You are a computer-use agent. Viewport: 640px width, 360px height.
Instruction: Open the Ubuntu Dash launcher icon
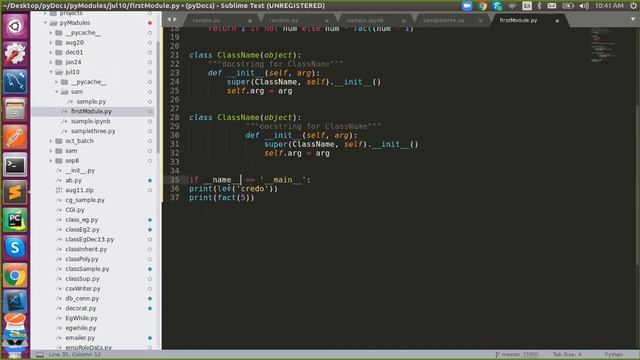(x=15, y=27)
